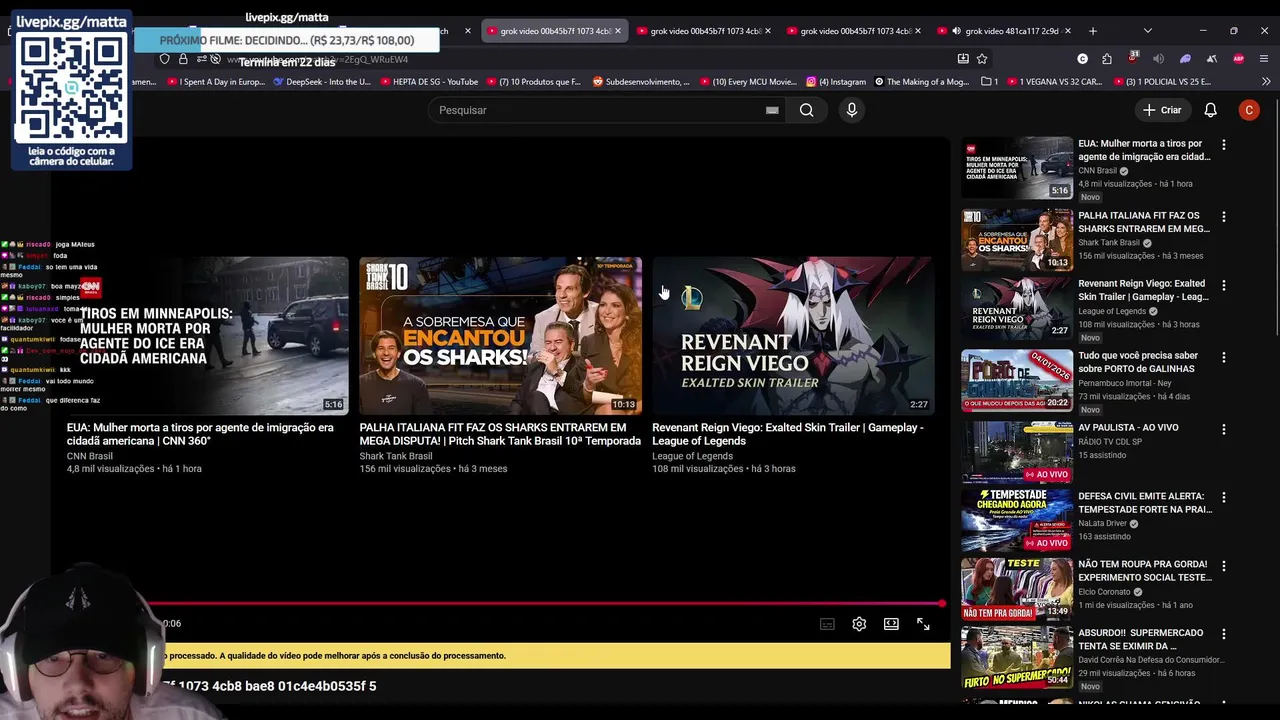Open the tracking protection shield icon

pos(165,59)
